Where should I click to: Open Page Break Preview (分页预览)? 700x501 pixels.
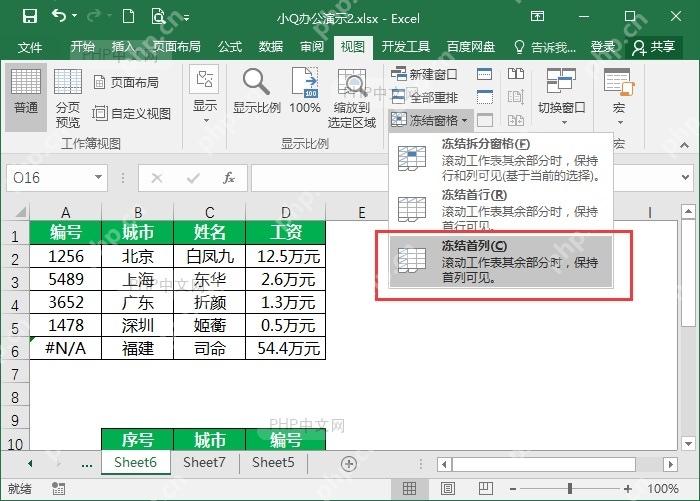[x=67, y=98]
